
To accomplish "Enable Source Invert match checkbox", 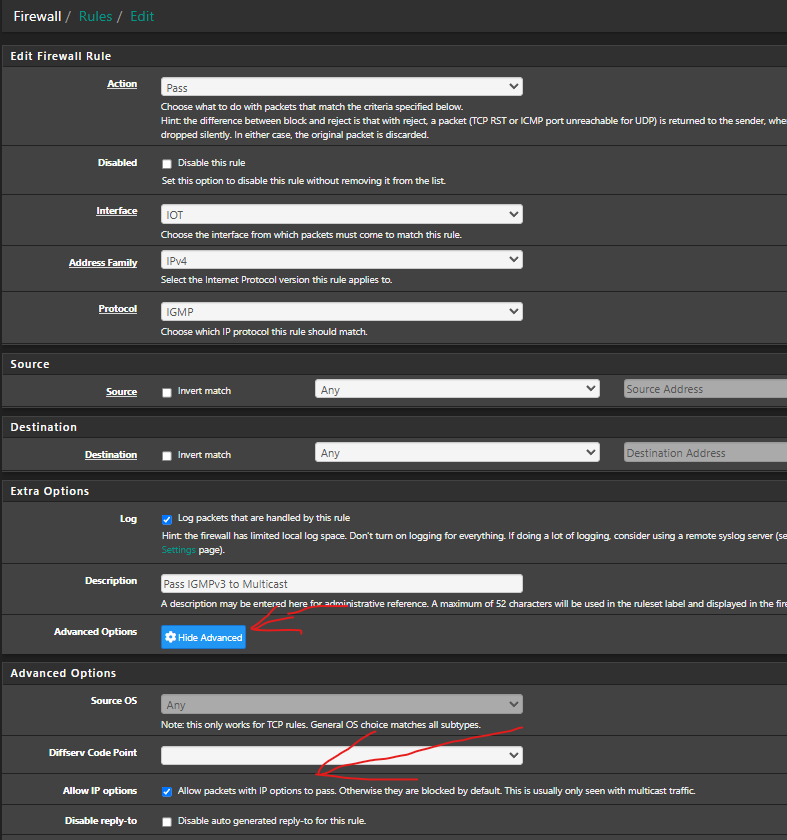I will 167,392.
